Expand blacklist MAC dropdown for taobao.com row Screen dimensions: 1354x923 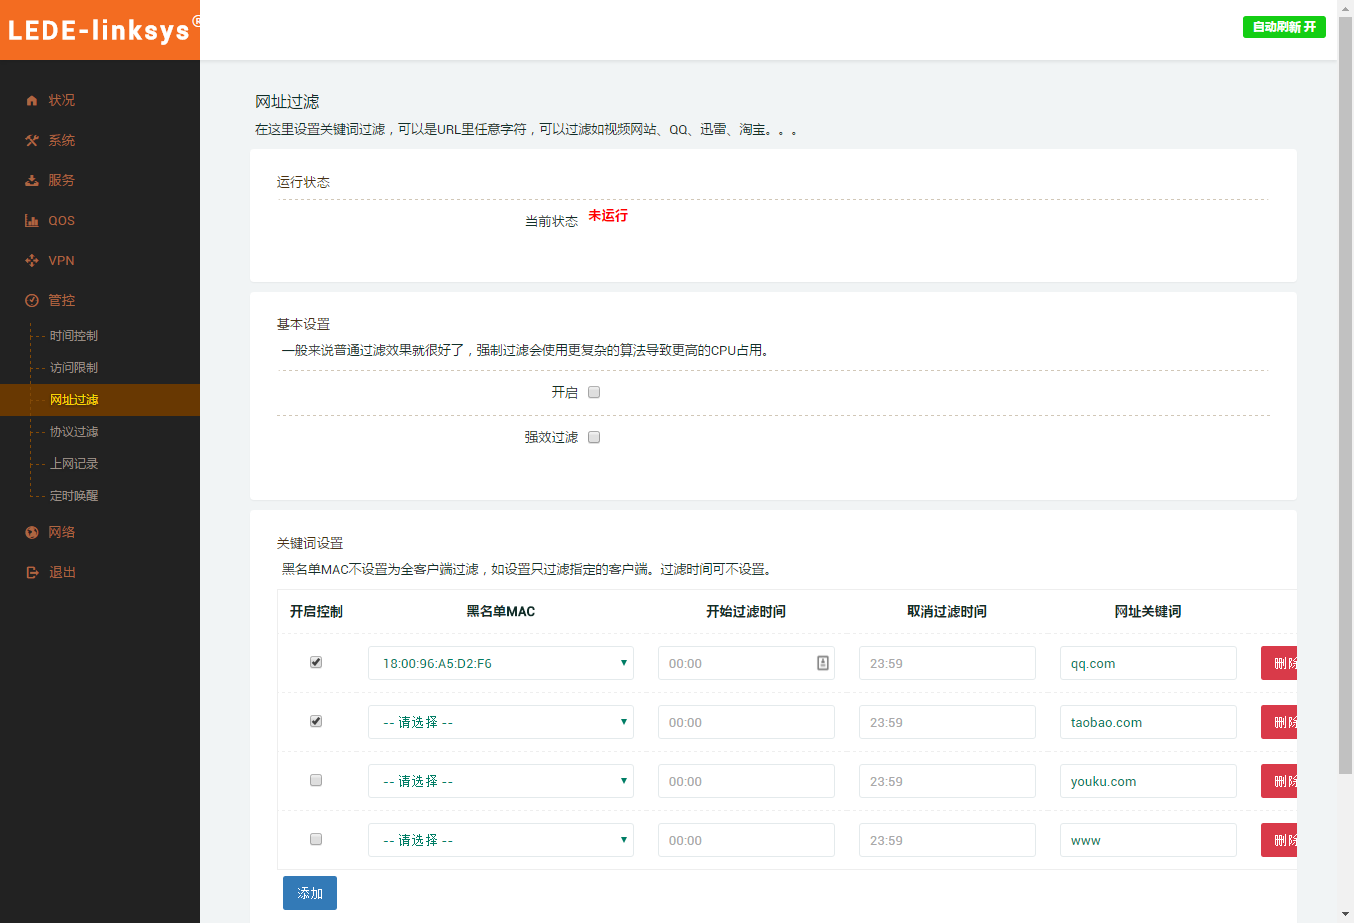click(x=500, y=722)
